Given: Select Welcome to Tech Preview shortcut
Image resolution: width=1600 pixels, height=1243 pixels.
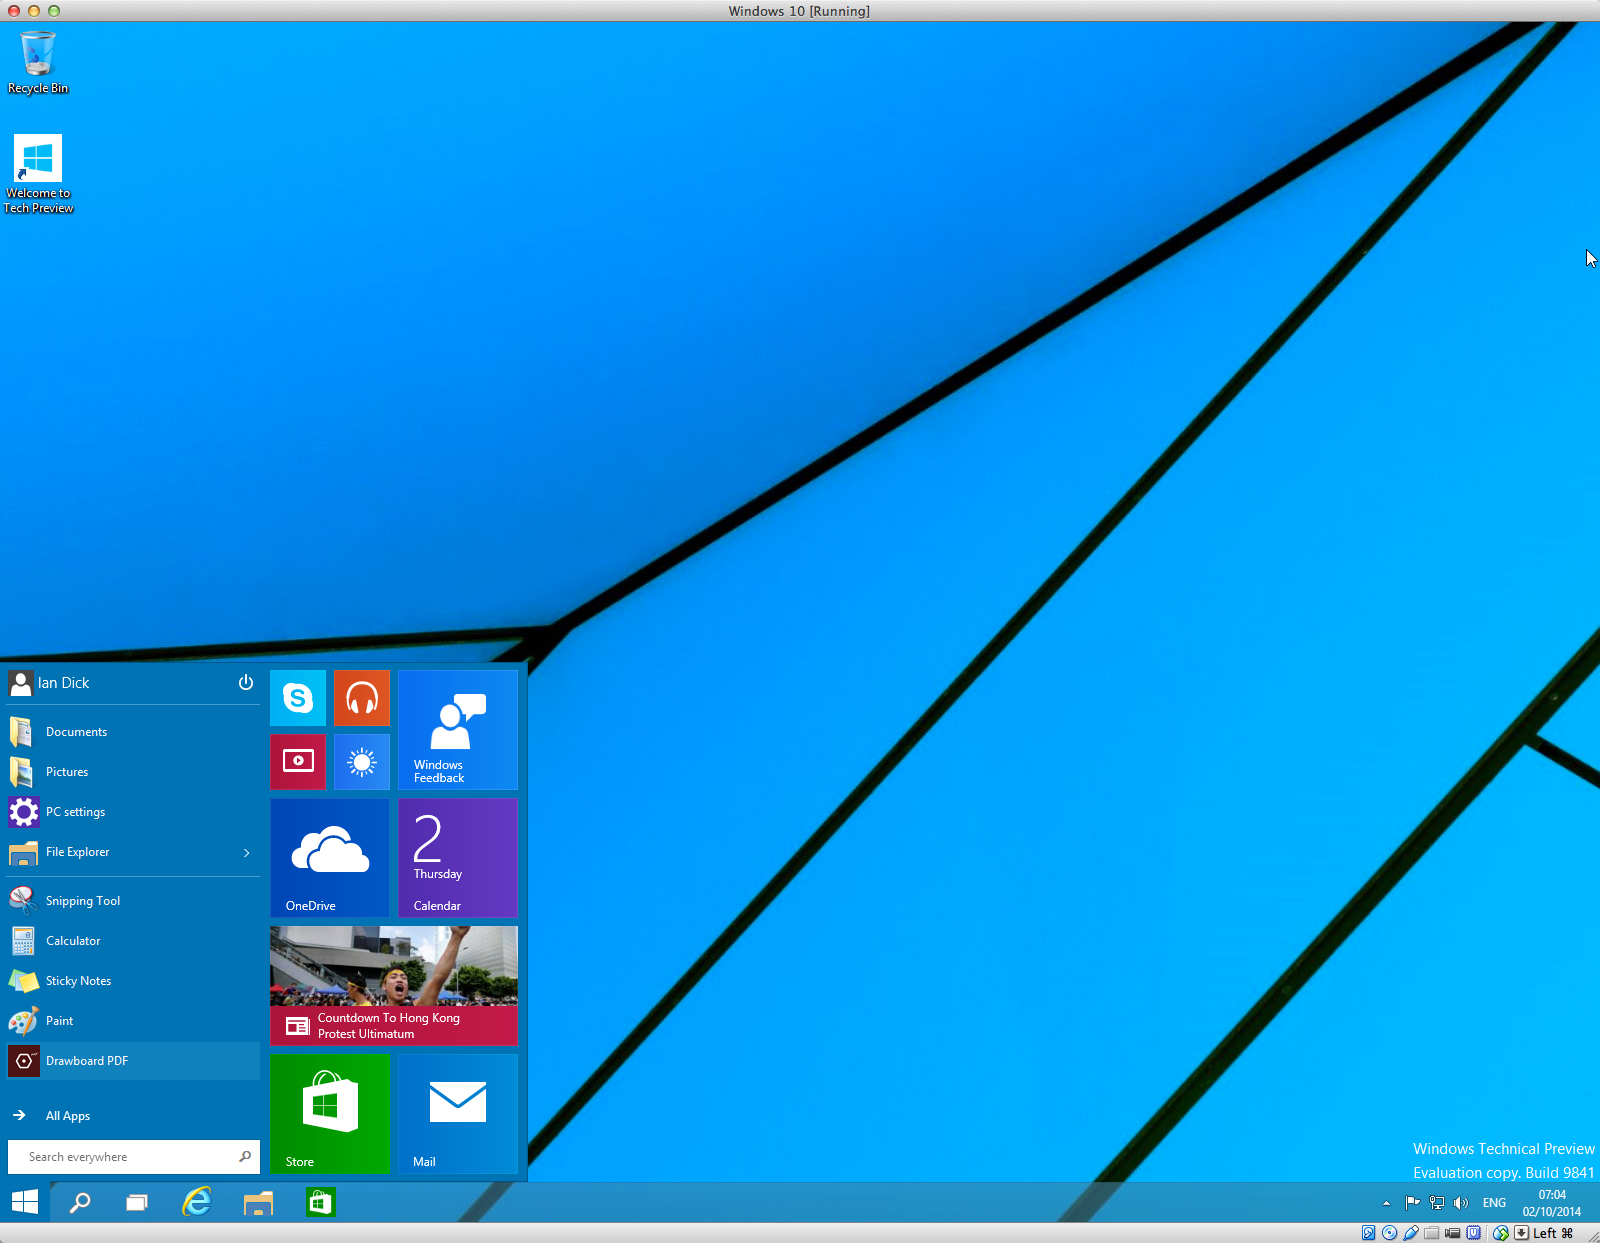Looking at the screenshot, I should (x=38, y=174).
